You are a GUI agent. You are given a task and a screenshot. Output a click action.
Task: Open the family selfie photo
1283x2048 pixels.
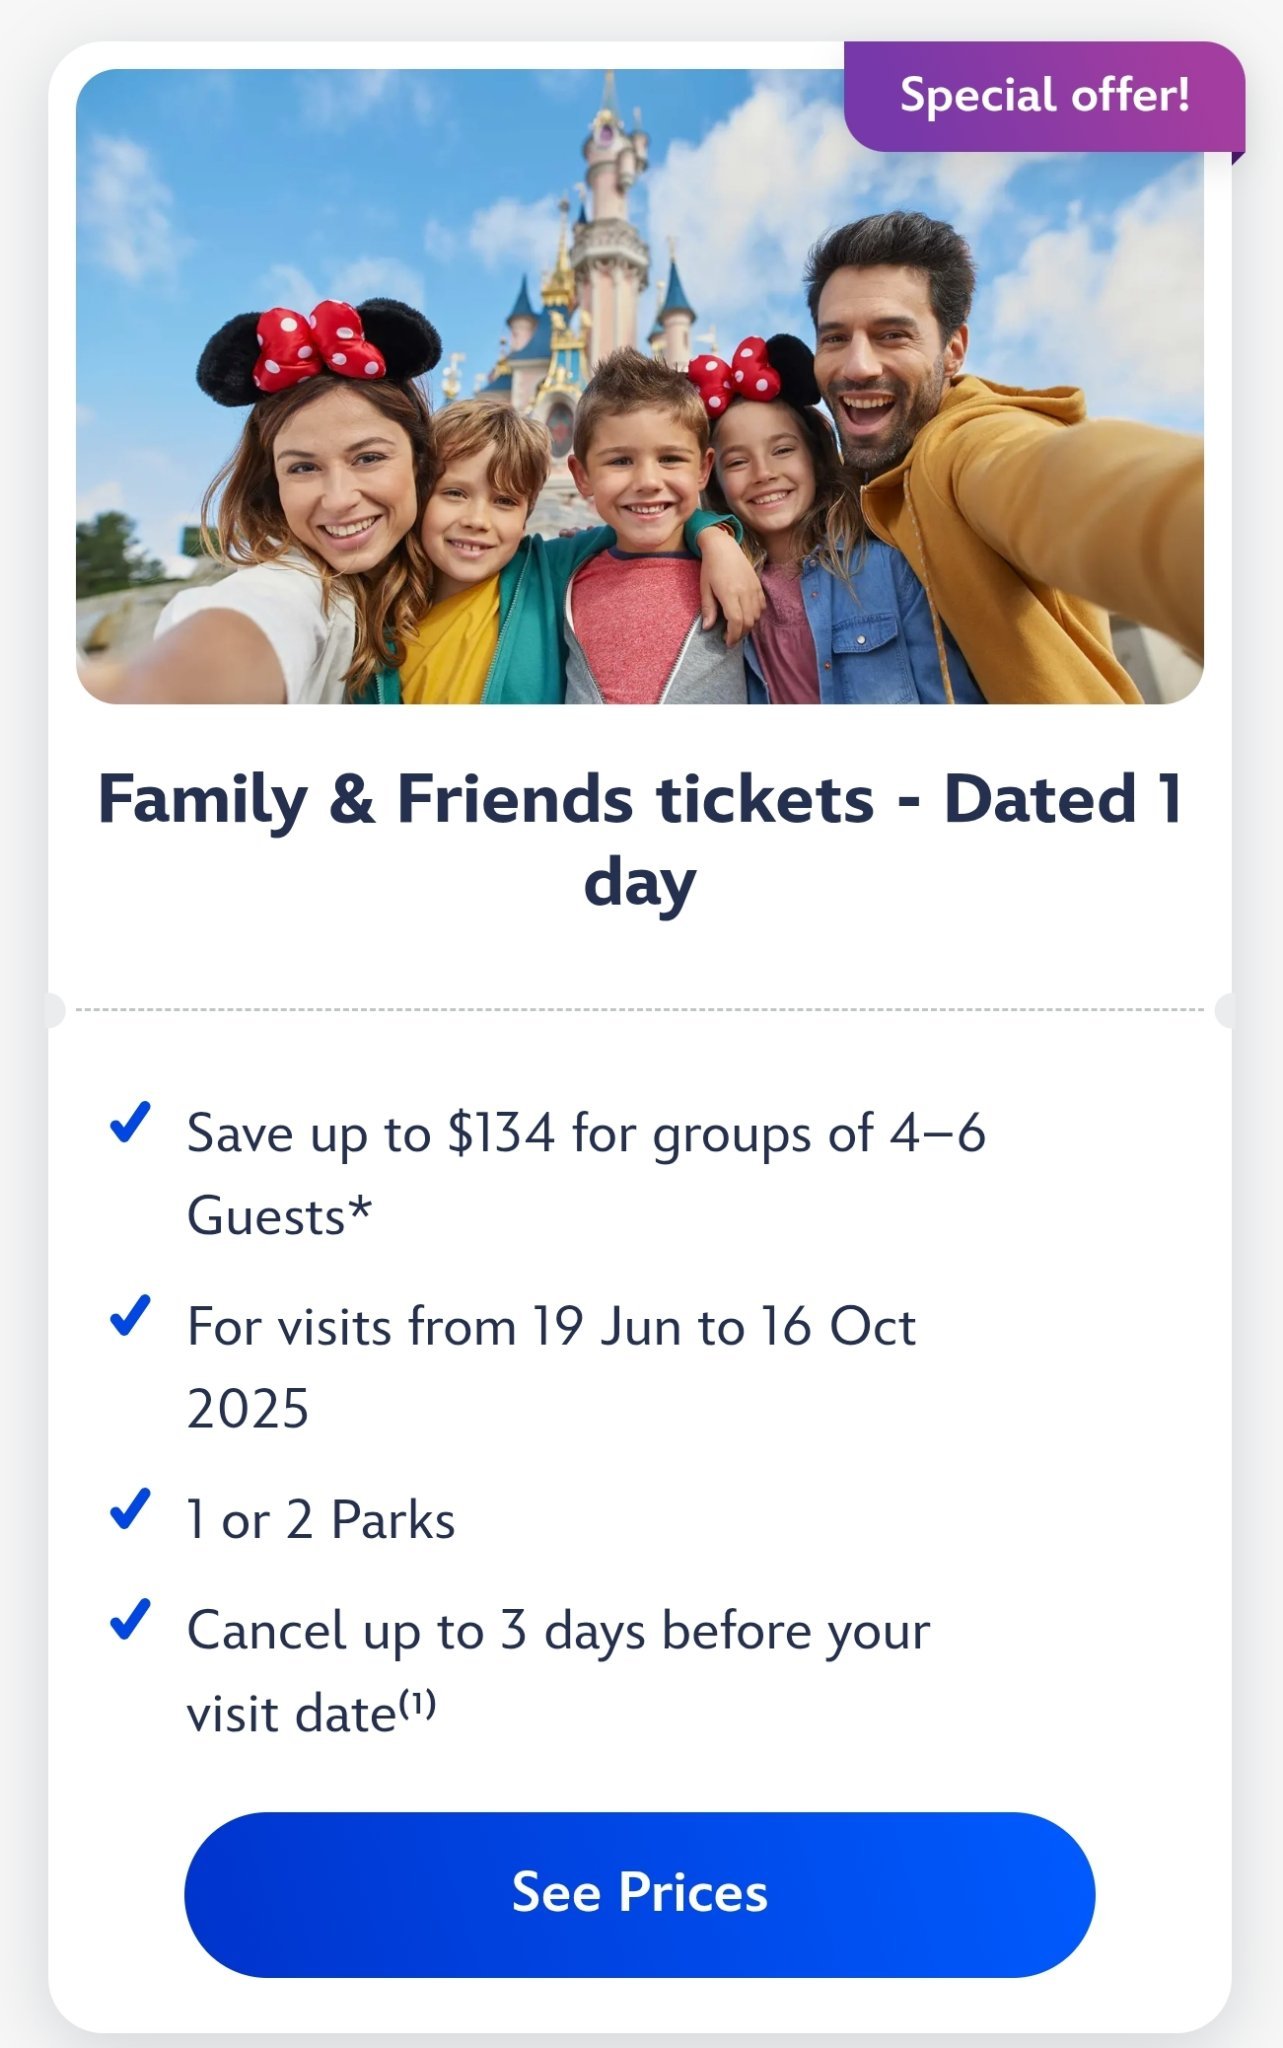(639, 386)
